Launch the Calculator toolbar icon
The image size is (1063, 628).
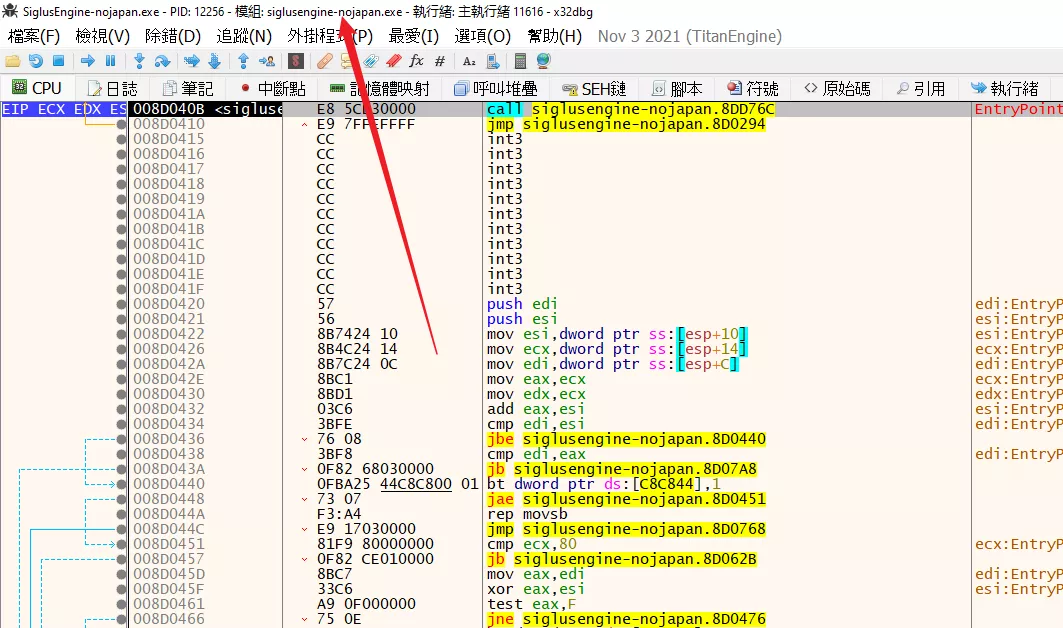520,62
